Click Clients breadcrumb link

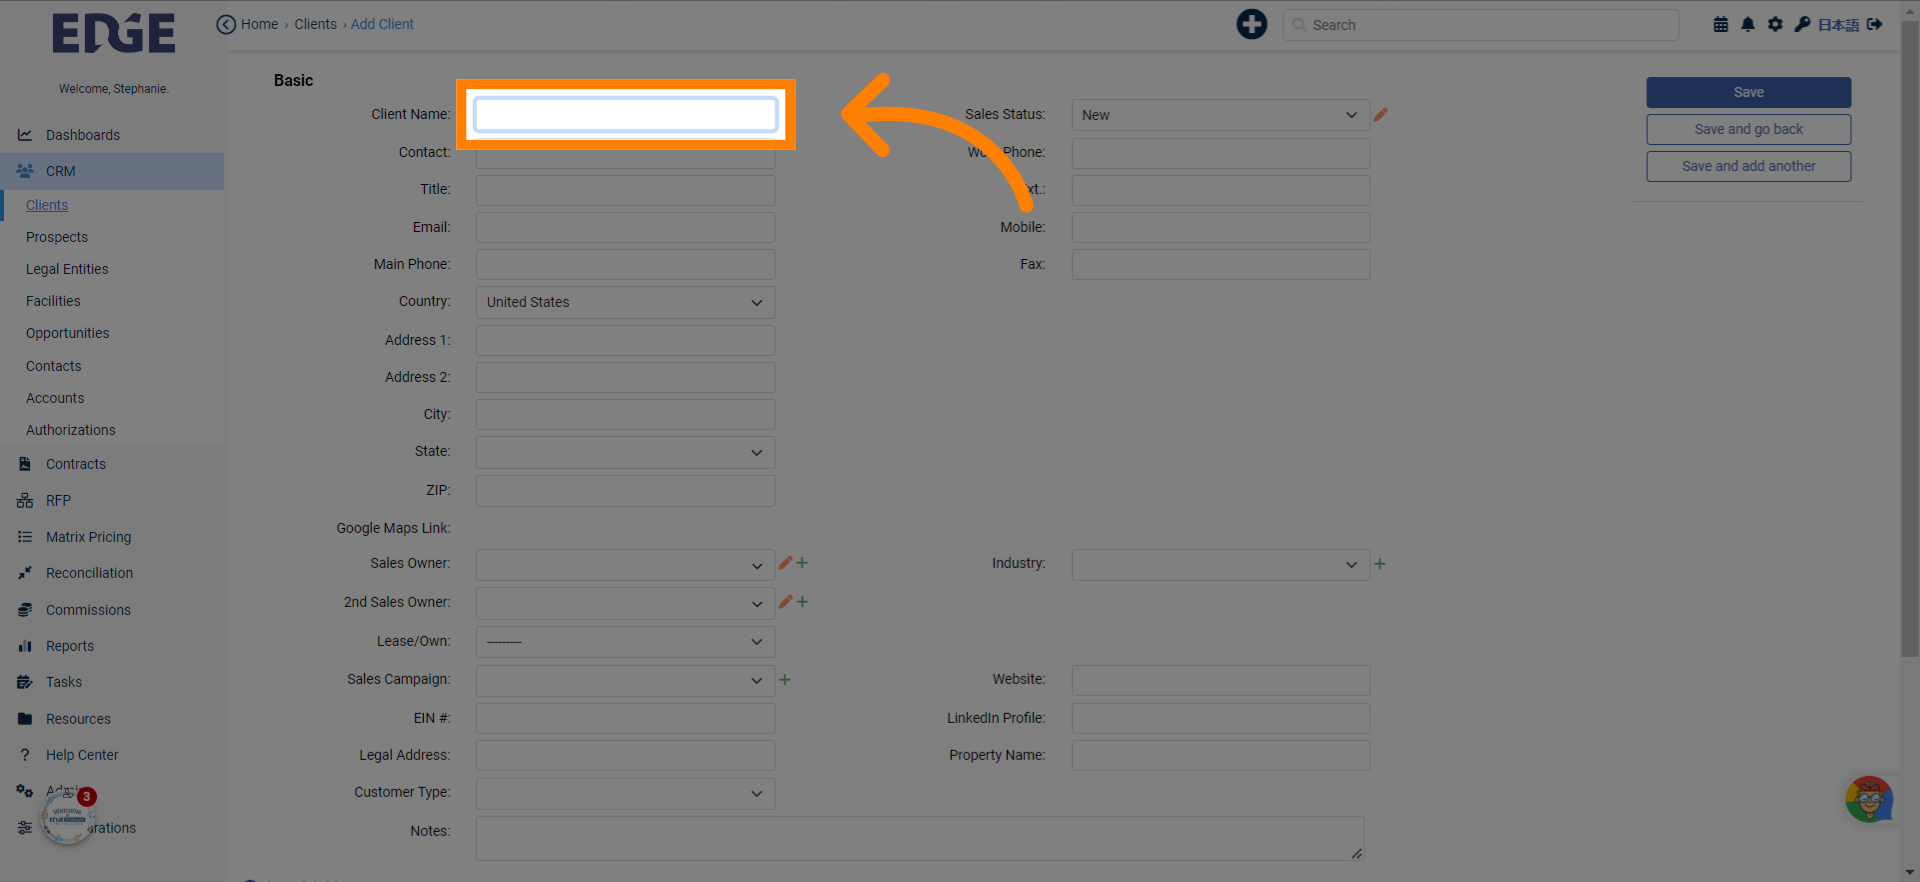point(315,24)
